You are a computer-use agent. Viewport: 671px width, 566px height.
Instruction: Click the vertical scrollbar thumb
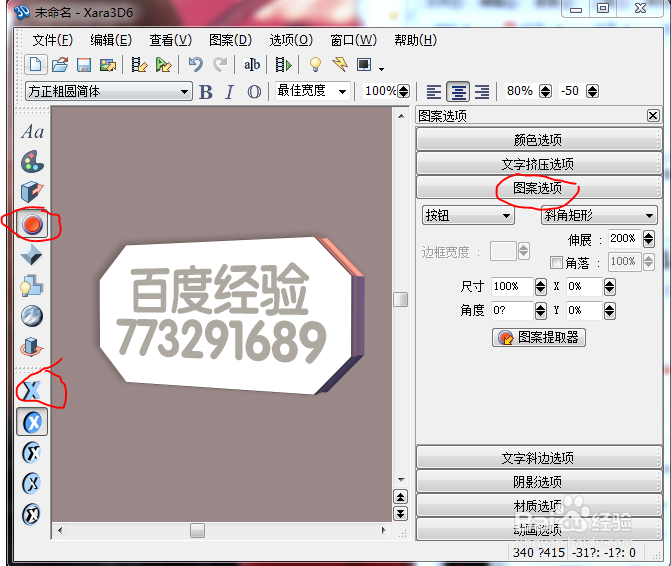tap(401, 299)
